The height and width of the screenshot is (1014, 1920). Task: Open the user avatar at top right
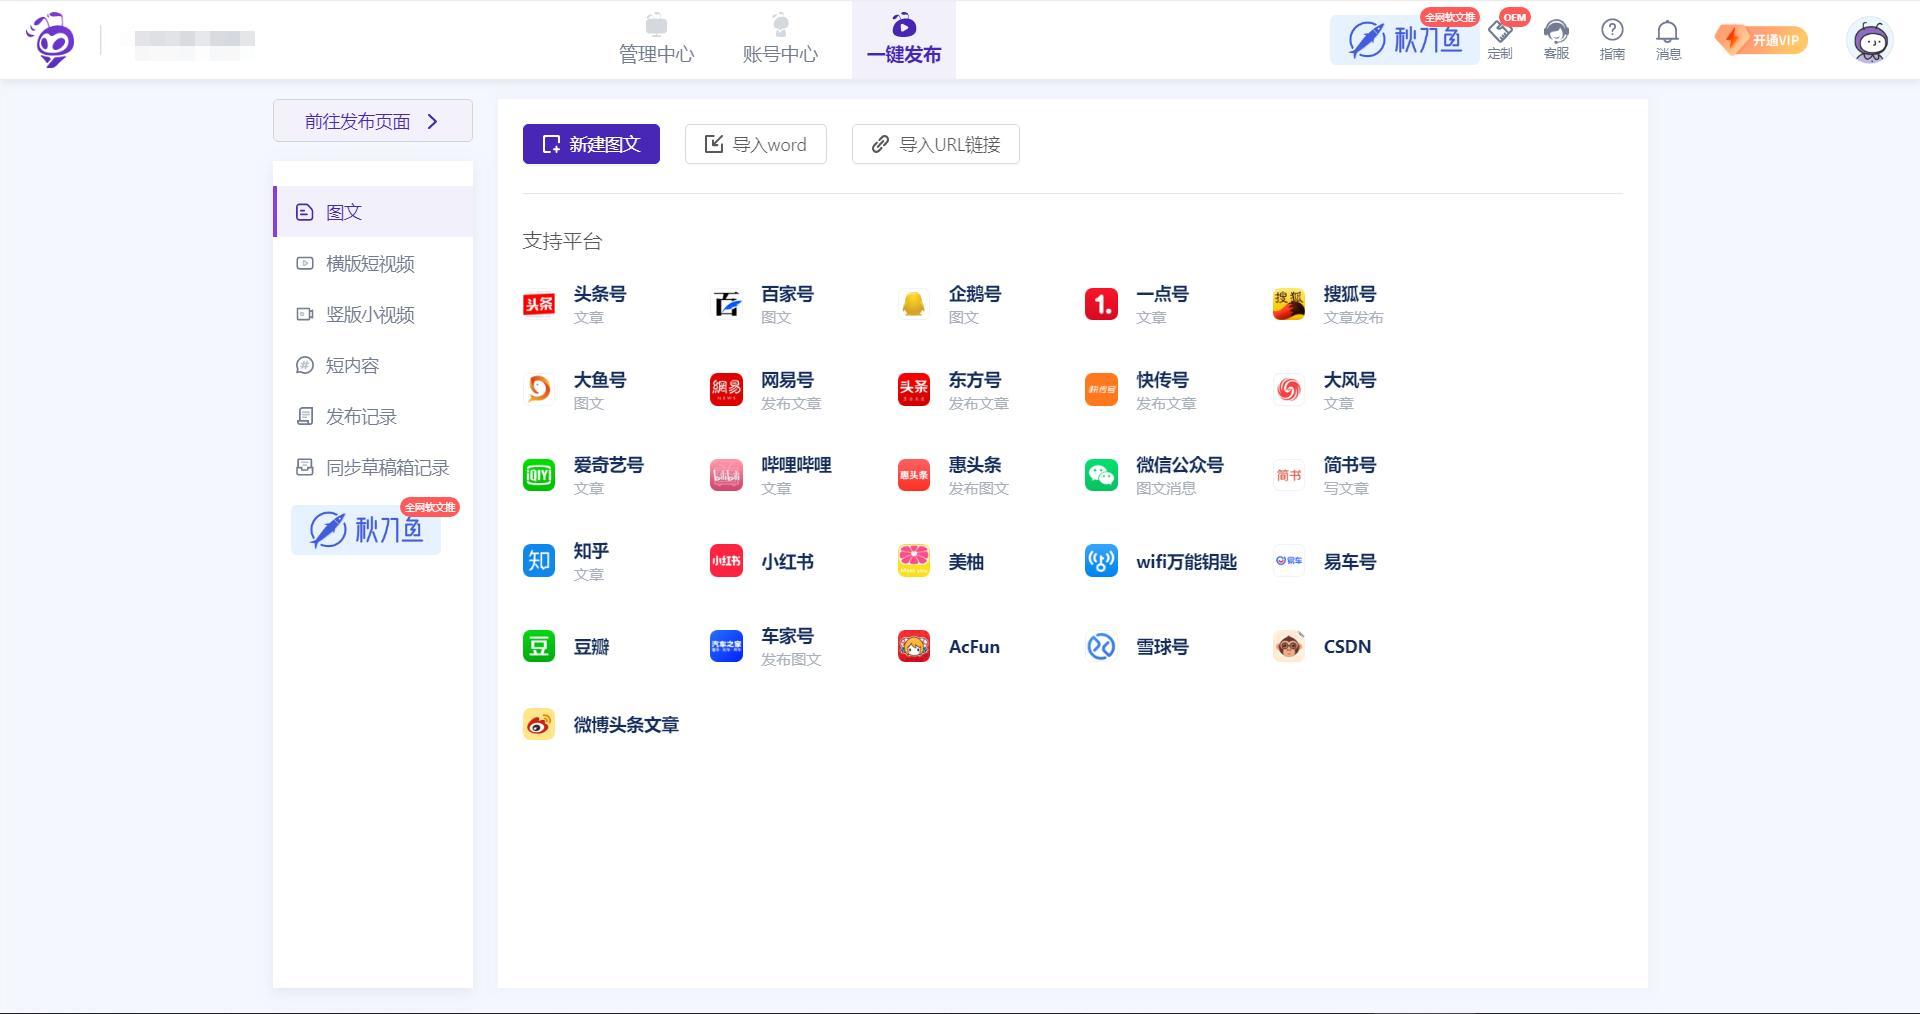coord(1870,41)
